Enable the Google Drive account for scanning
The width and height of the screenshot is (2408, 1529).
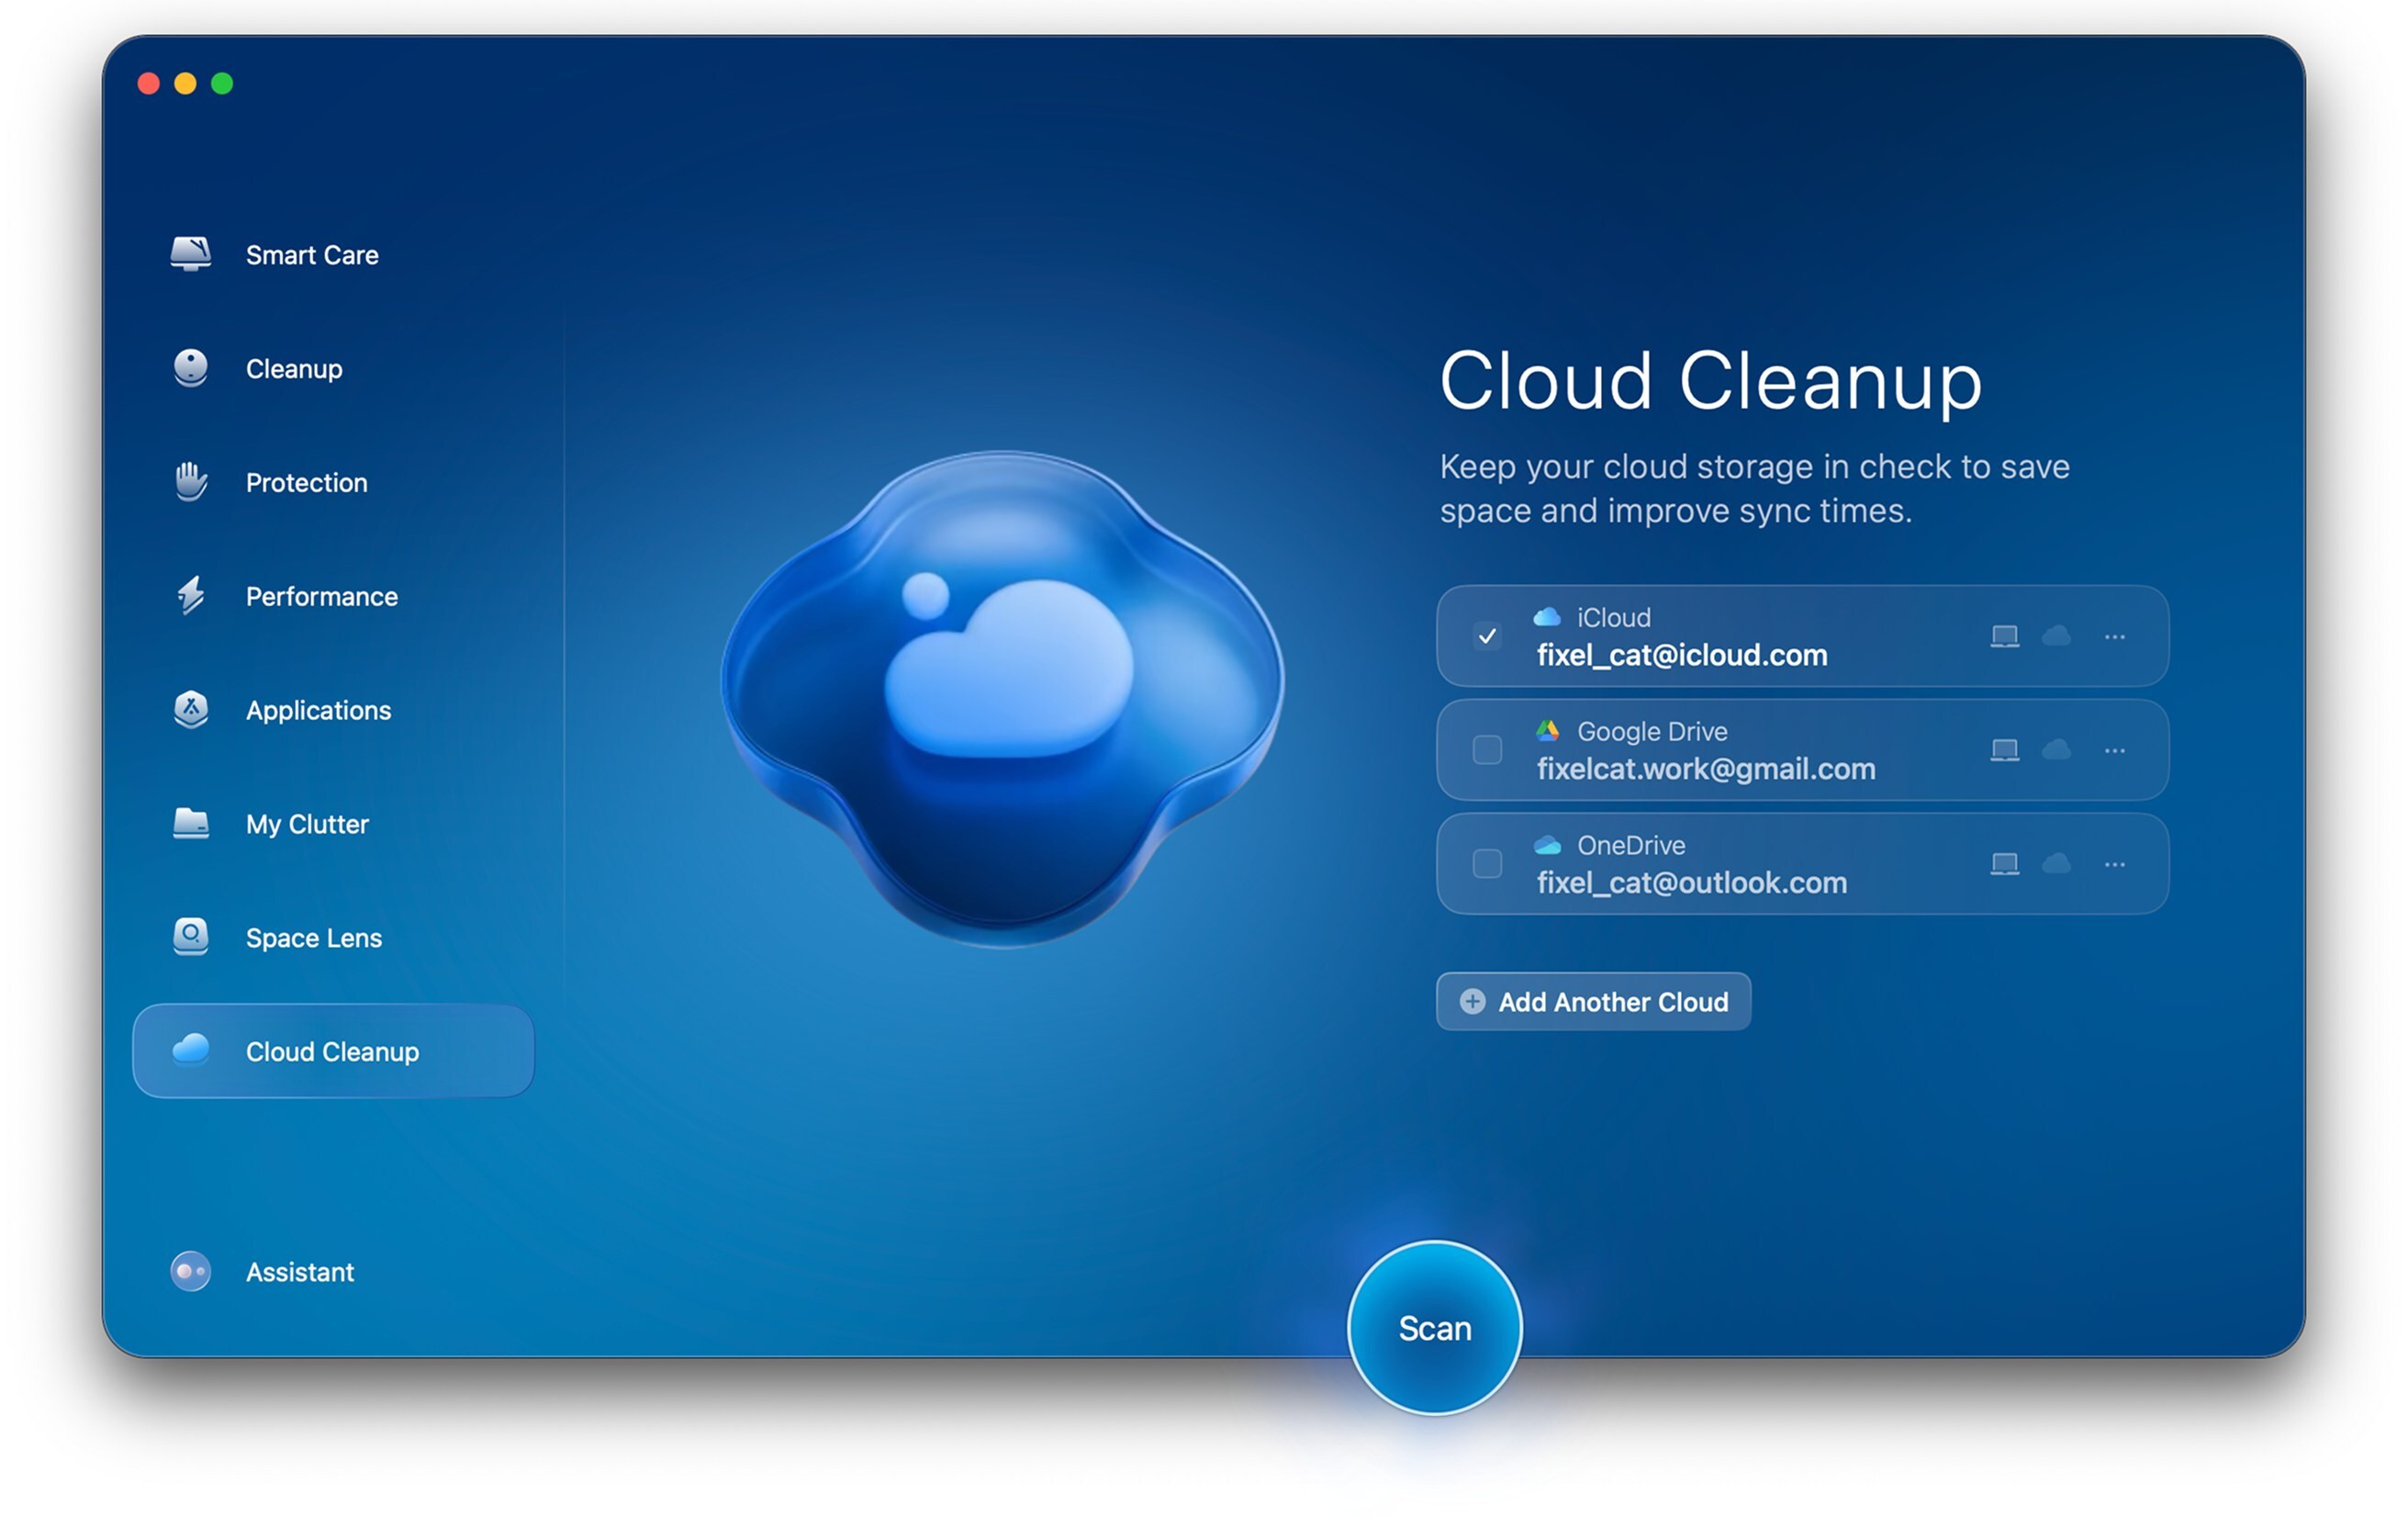[x=1489, y=751]
